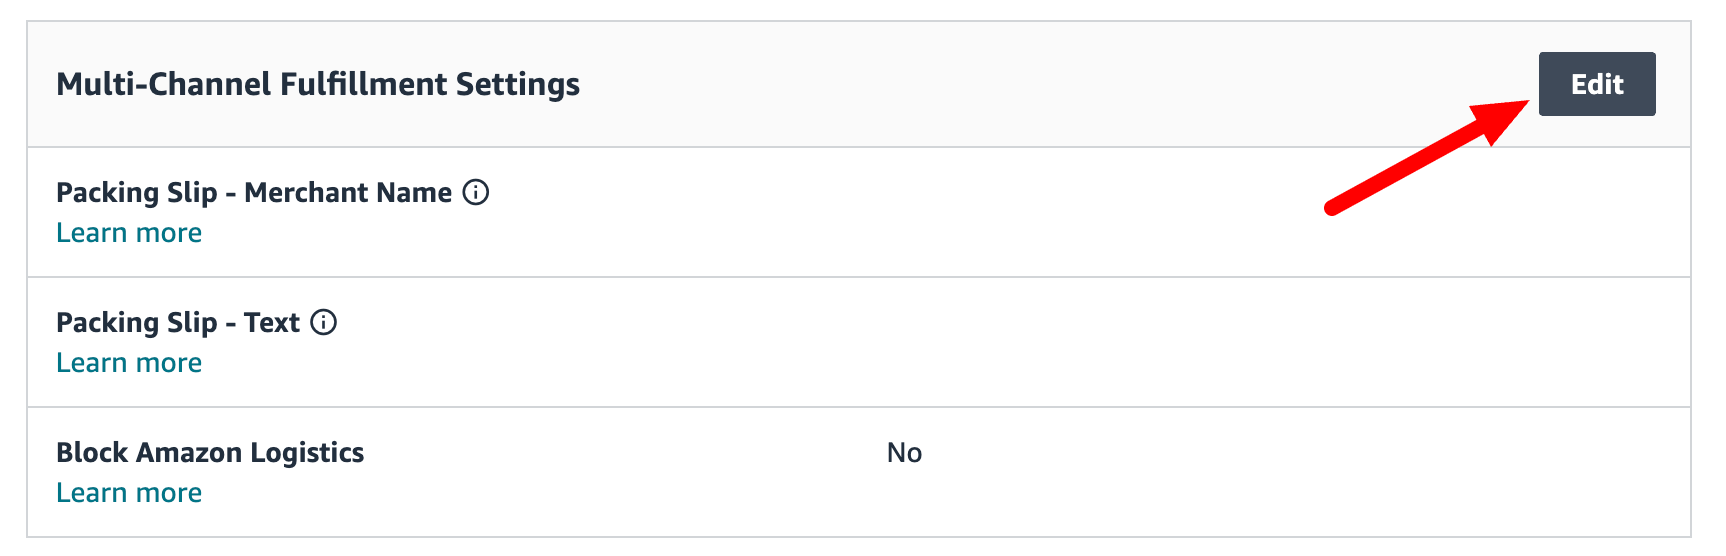1726x556 pixels.
Task: Click the red arrow pointing at Edit
Action: [1427, 157]
